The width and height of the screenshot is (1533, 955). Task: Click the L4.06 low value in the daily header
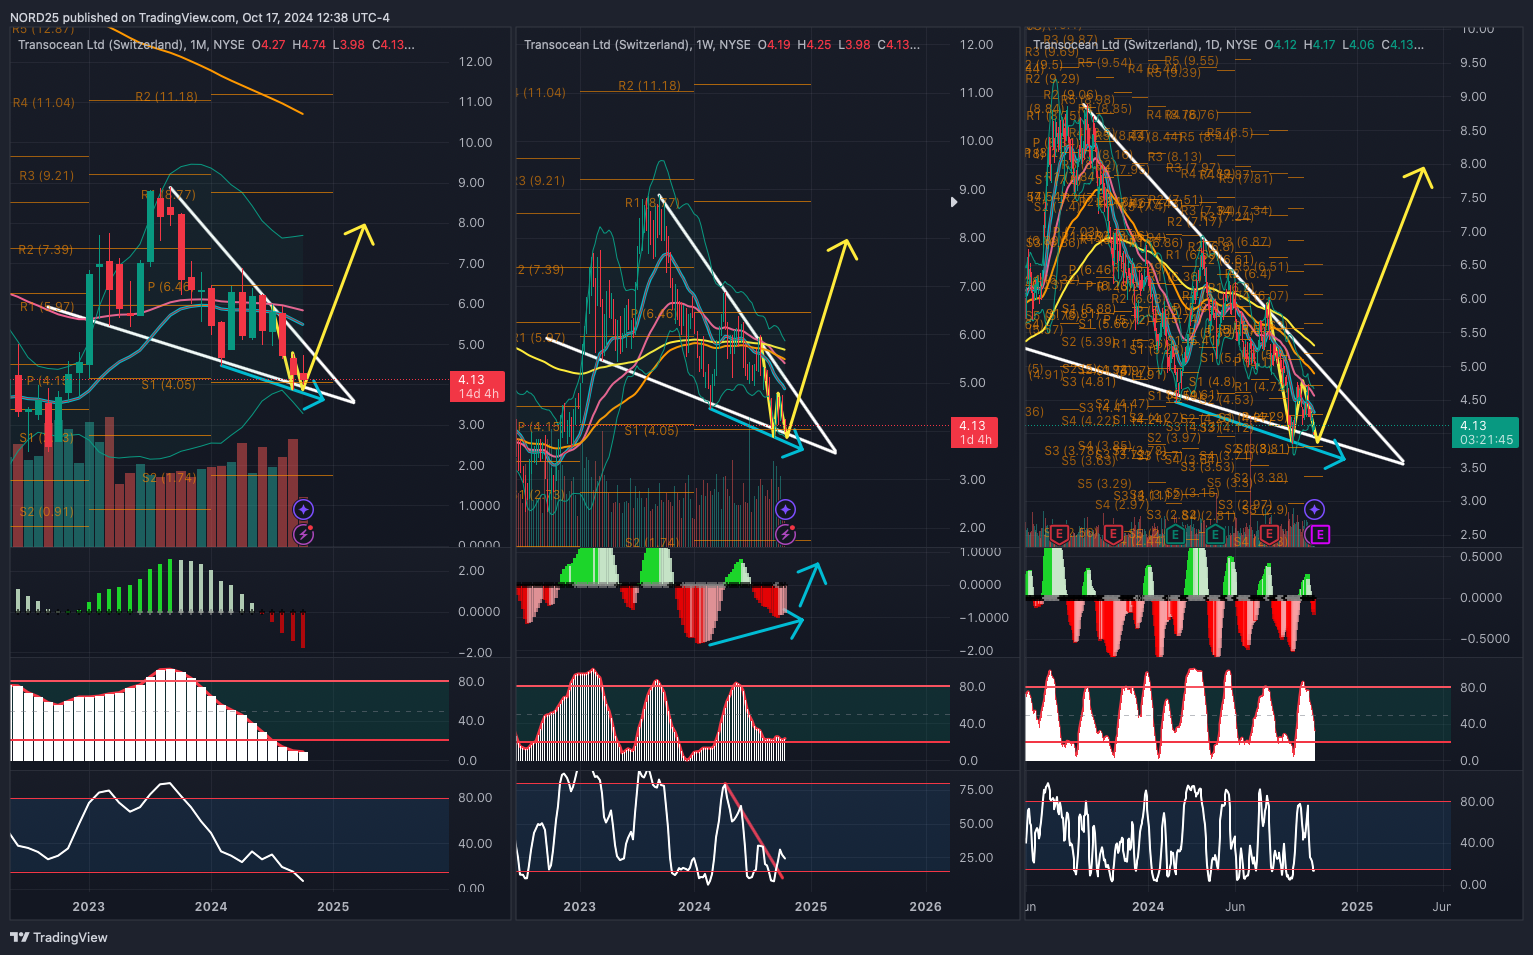point(1358,45)
